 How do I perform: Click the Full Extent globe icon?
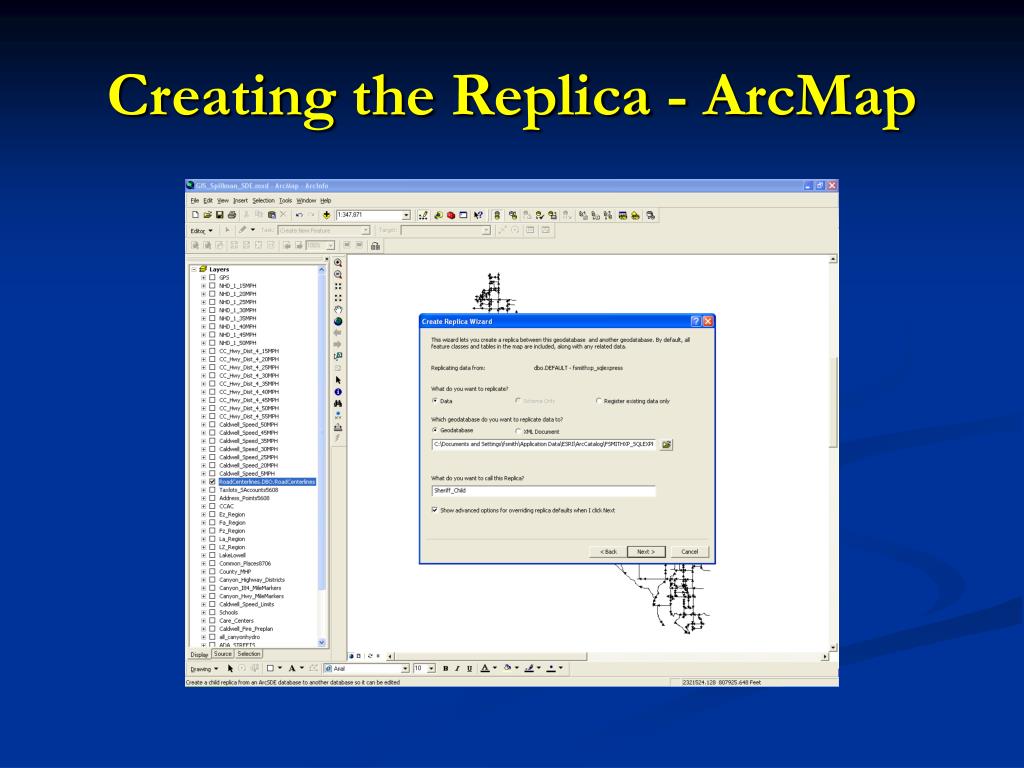[x=338, y=321]
